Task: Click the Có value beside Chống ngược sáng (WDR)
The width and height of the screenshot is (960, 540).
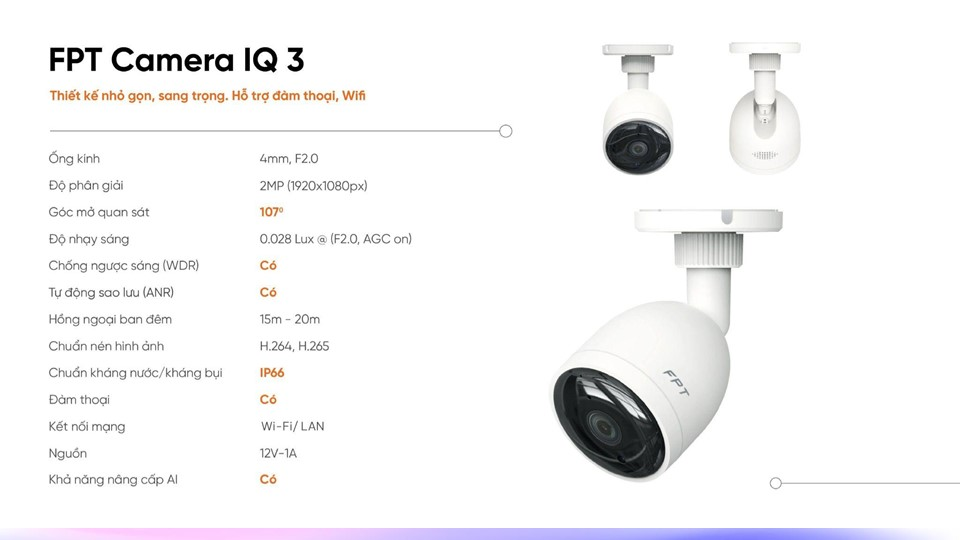Action: point(268,266)
